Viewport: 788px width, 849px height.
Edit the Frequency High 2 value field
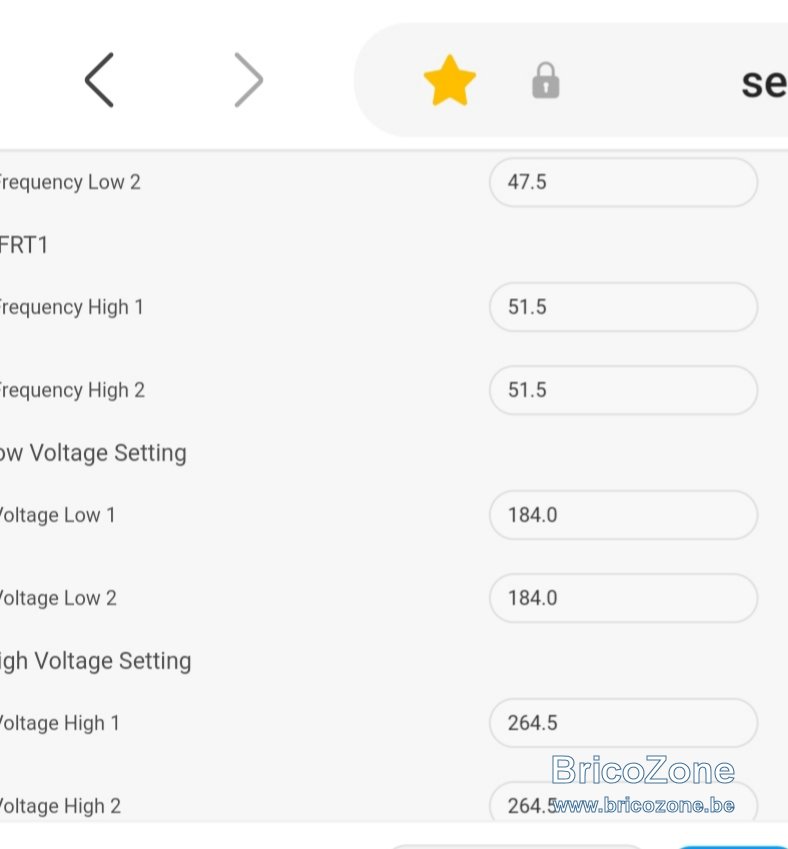tap(623, 390)
